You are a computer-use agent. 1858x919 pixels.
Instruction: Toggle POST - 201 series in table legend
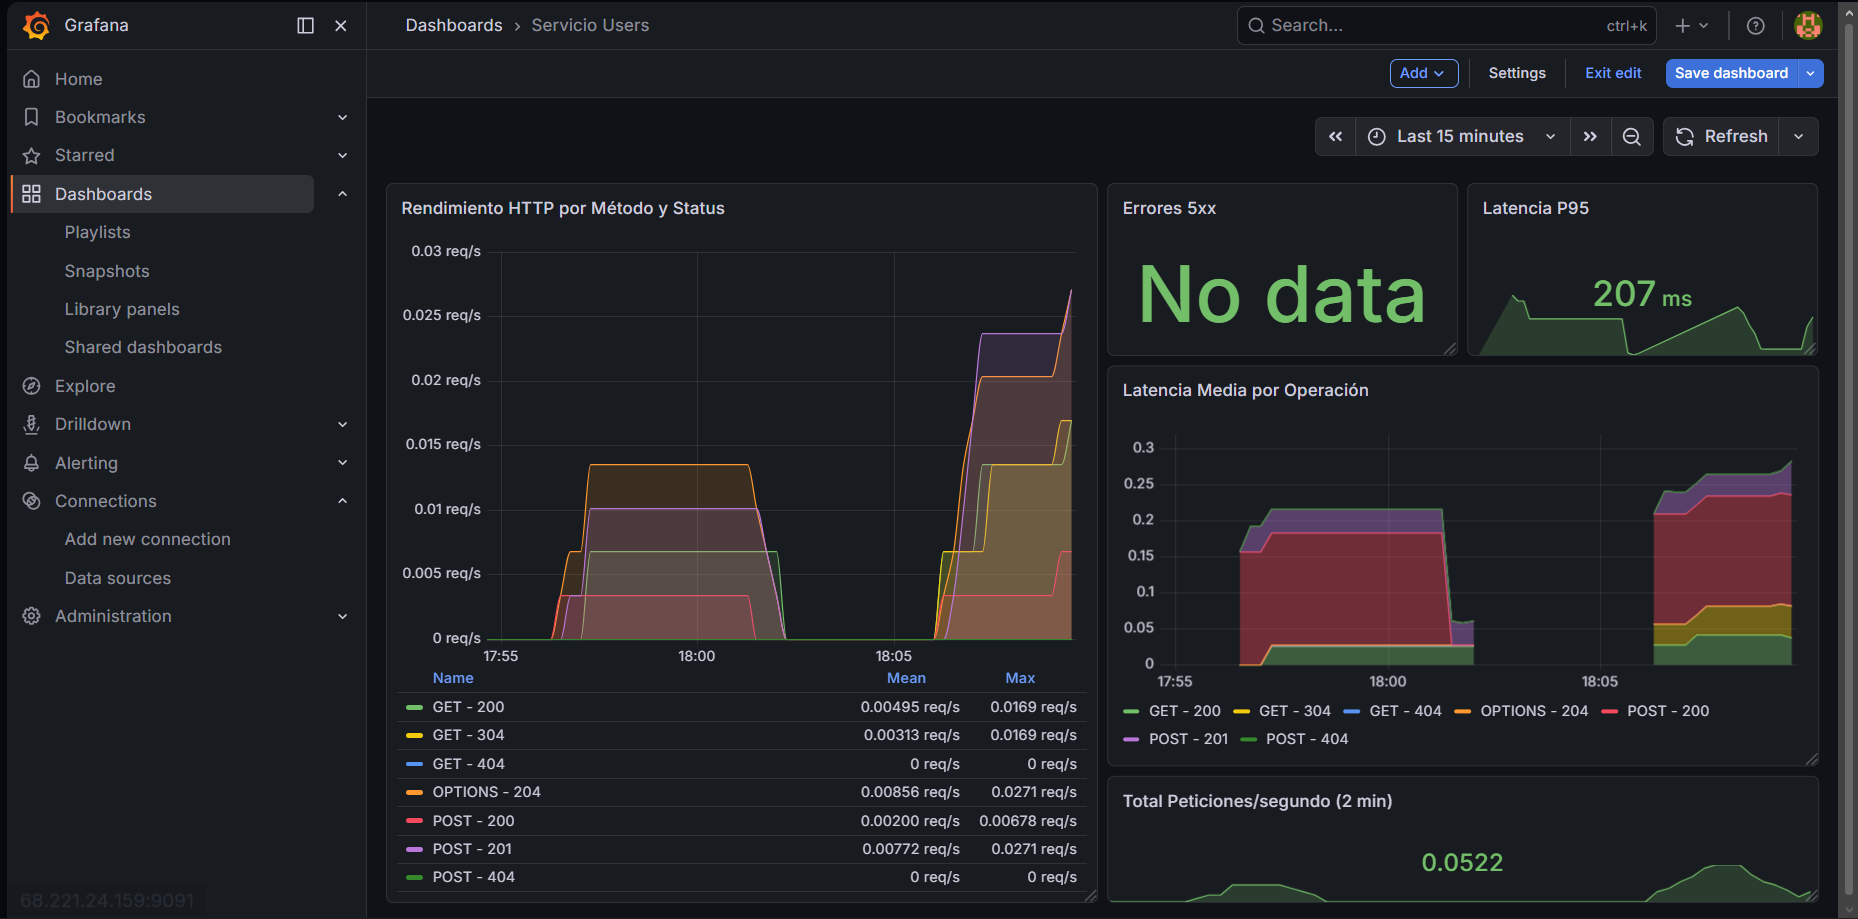pos(472,849)
